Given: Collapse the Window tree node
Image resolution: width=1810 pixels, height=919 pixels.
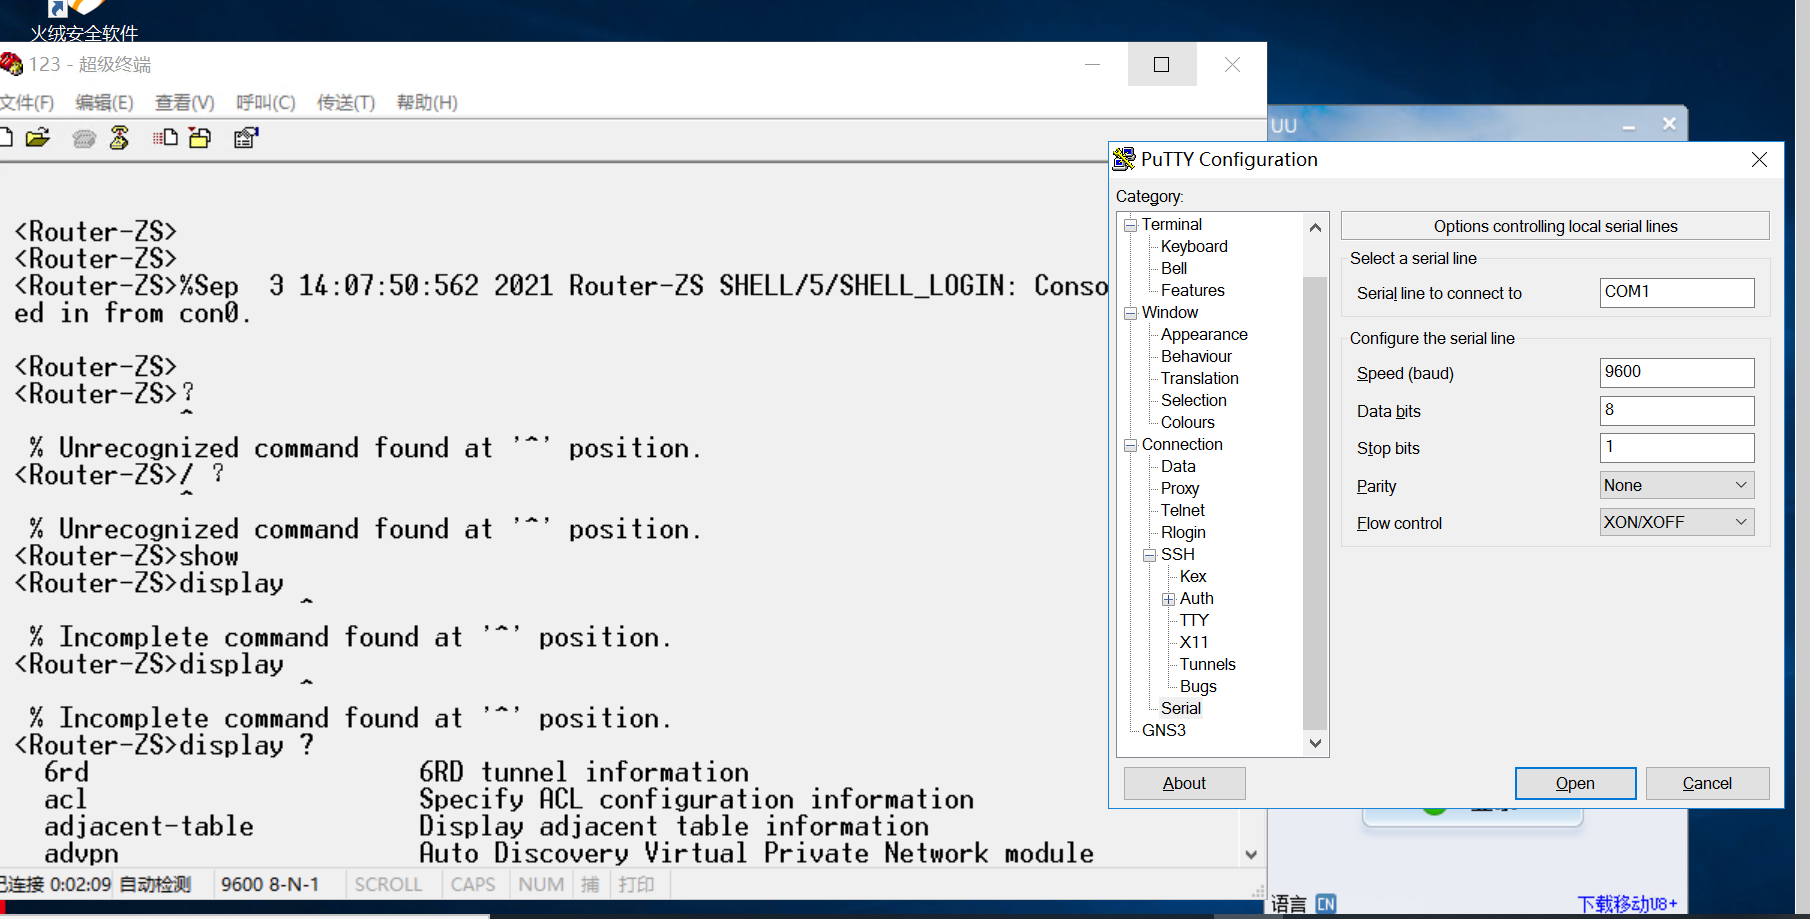Looking at the screenshot, I should [1131, 313].
